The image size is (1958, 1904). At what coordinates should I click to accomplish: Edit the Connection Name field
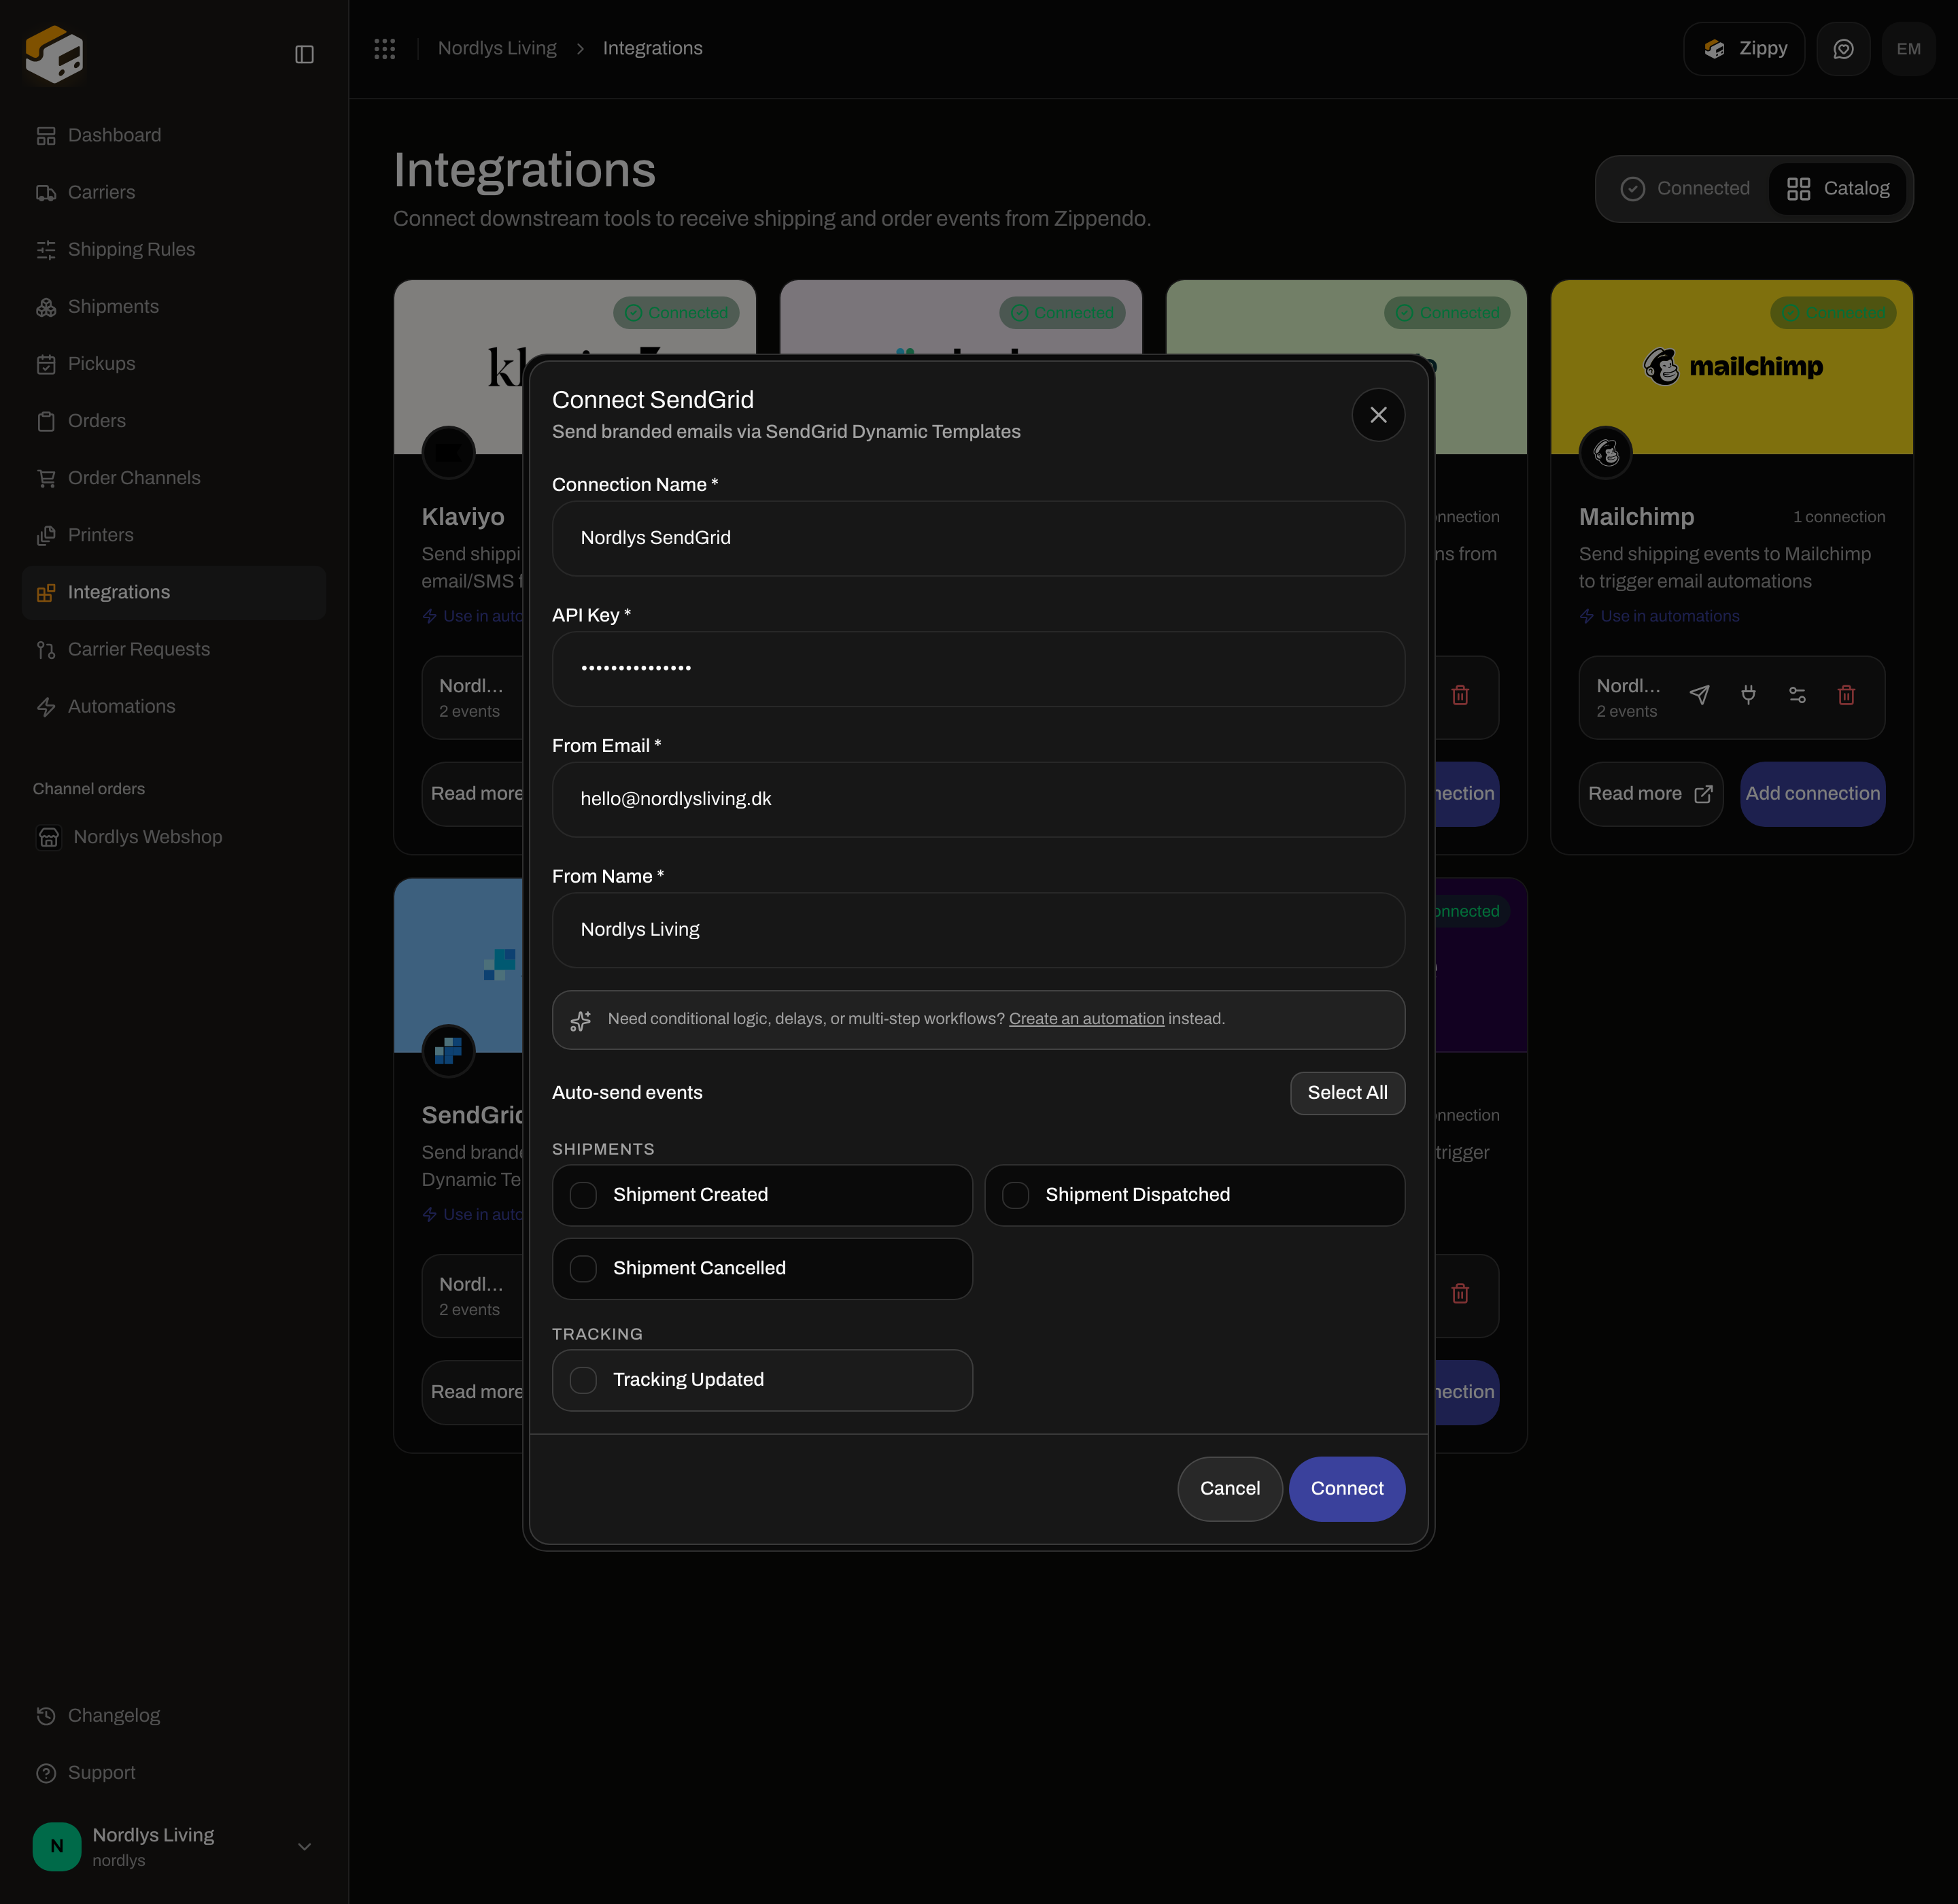tap(978, 538)
